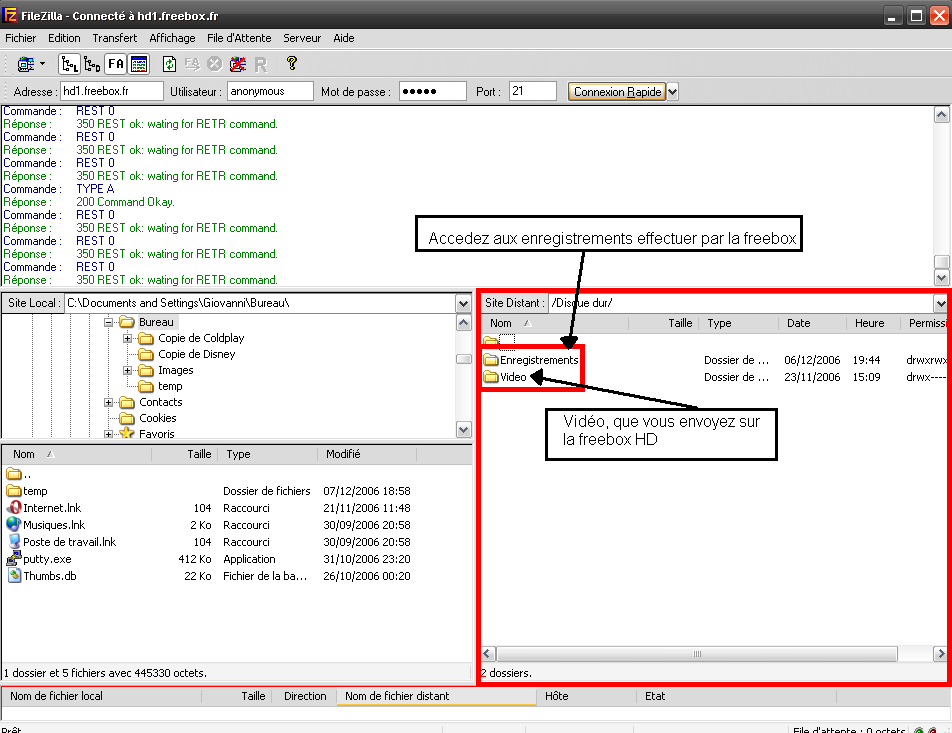Click the Utilisateur input field
This screenshot has height=733, width=952.
pyautogui.click(x=270, y=91)
